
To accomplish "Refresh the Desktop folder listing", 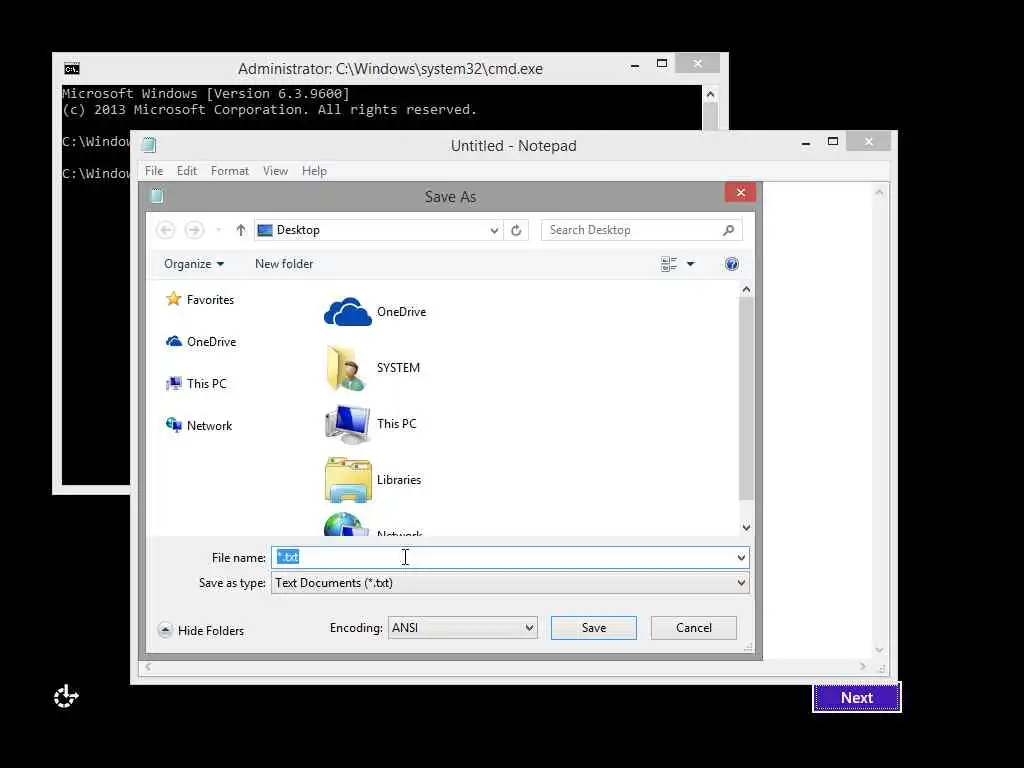I will tap(516, 230).
